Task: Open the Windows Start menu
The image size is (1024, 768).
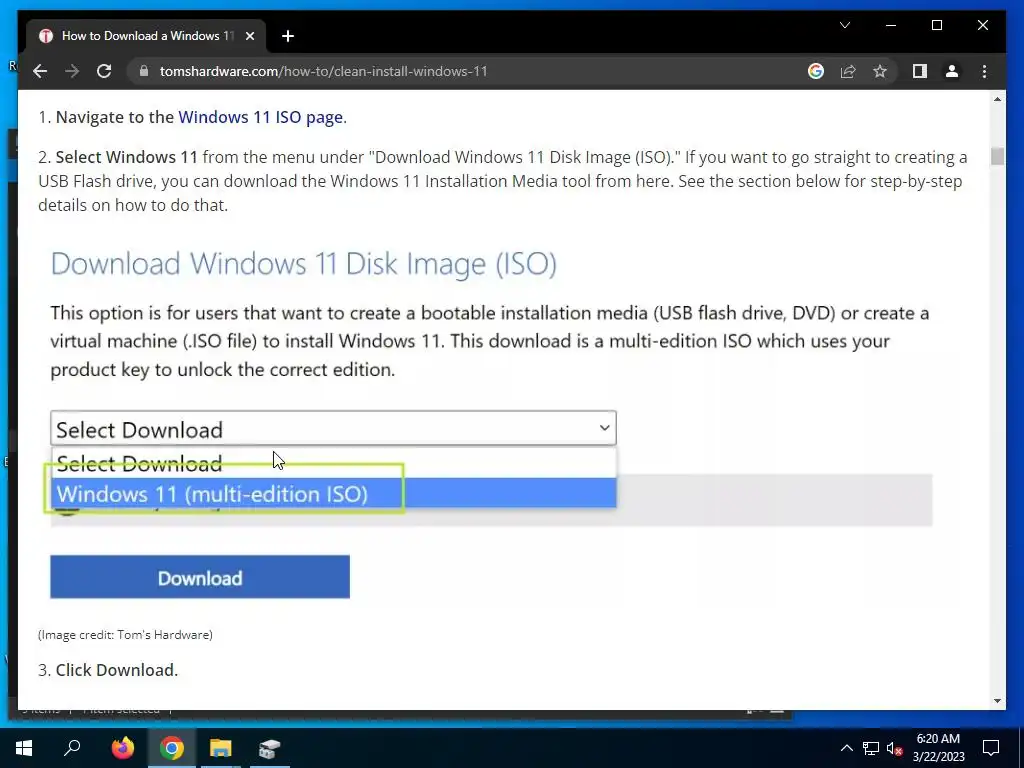Action: tap(24, 748)
